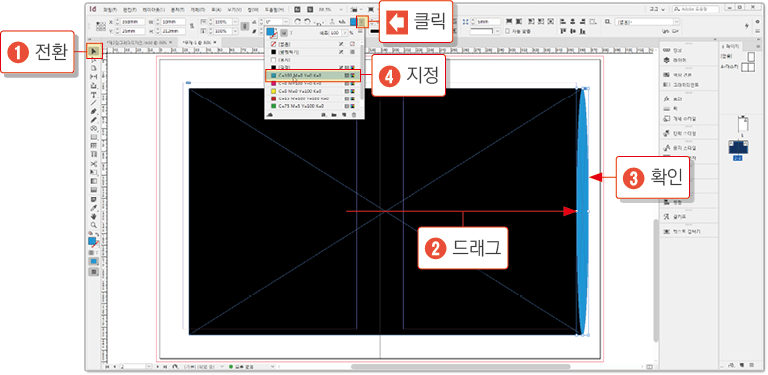Screen dimensions: 768x375
Task: Select the Pencil tool
Action: (94, 120)
